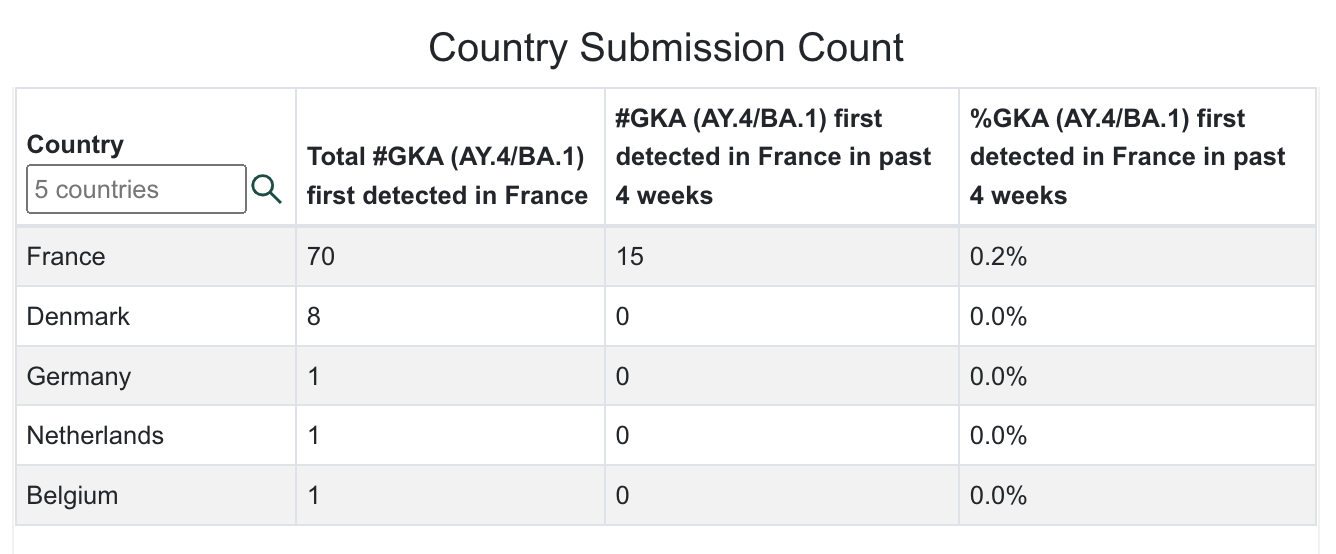Select the Belgium row
The width and height of the screenshot is (1336, 554).
coord(666,495)
